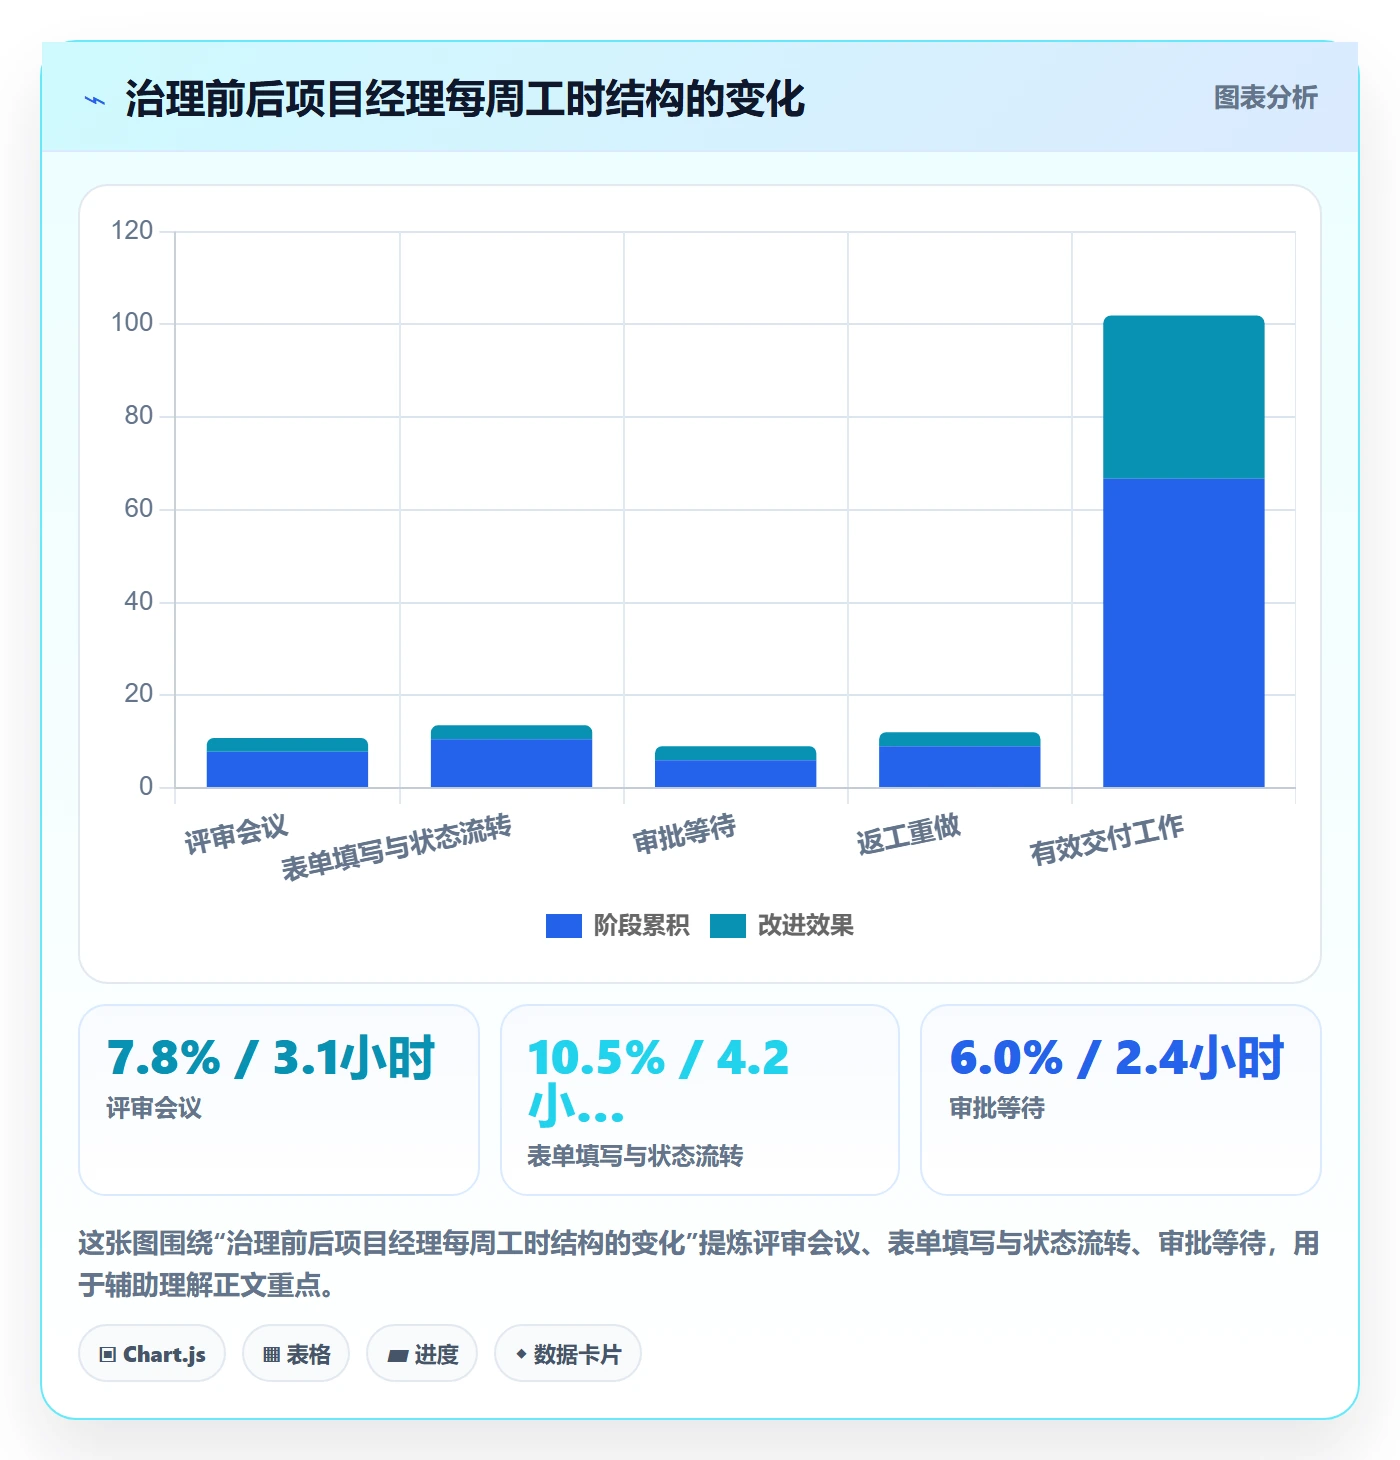Viewport: 1400px width, 1460px height.
Task: Click the square icon in the Chart.js chip
Action: click(108, 1355)
